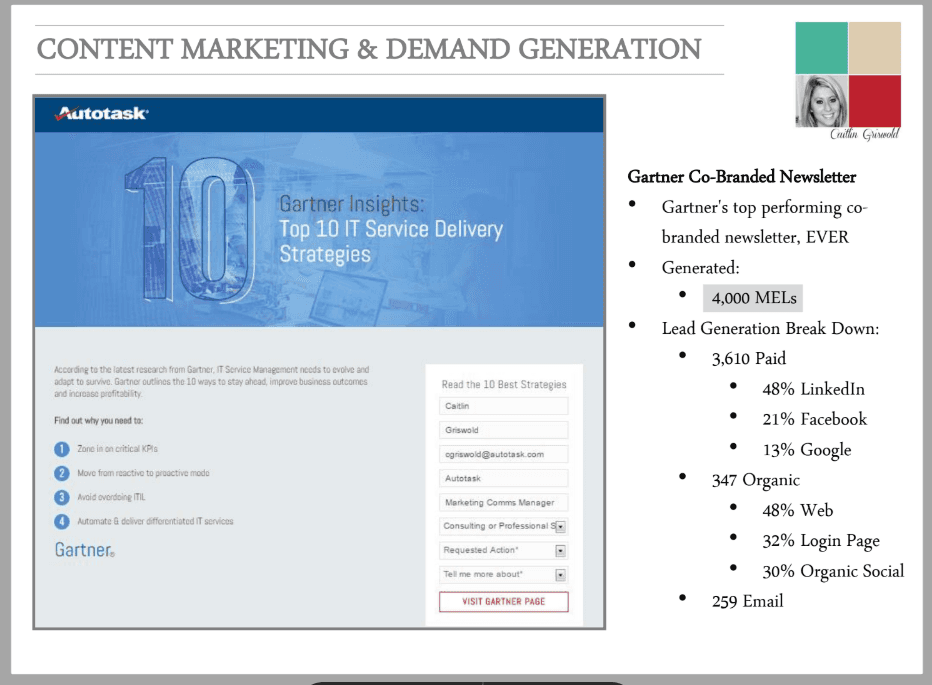Click the number 3 circle beside Avoid overdoing ITIL
Screen dimensions: 932x685
62,497
